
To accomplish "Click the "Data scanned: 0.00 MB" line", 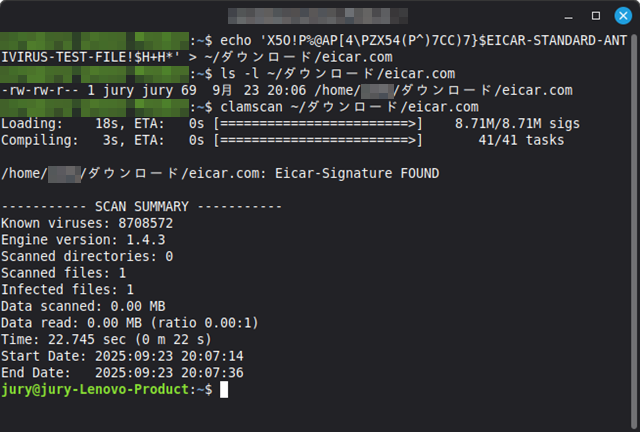I will point(84,306).
